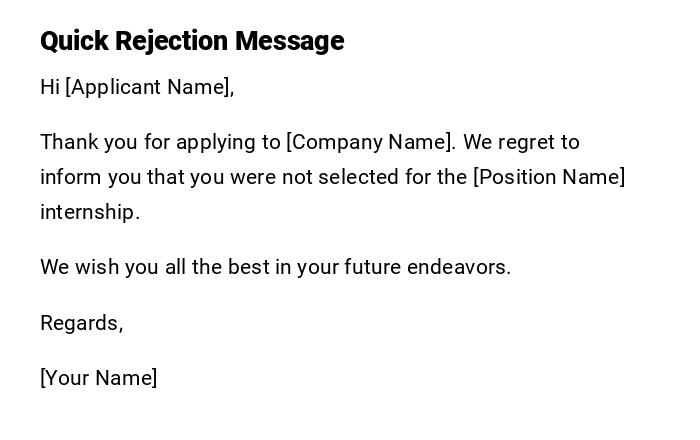Select the [Company Name] placeholder text
This screenshot has width=700, height=440.
(x=370, y=142)
